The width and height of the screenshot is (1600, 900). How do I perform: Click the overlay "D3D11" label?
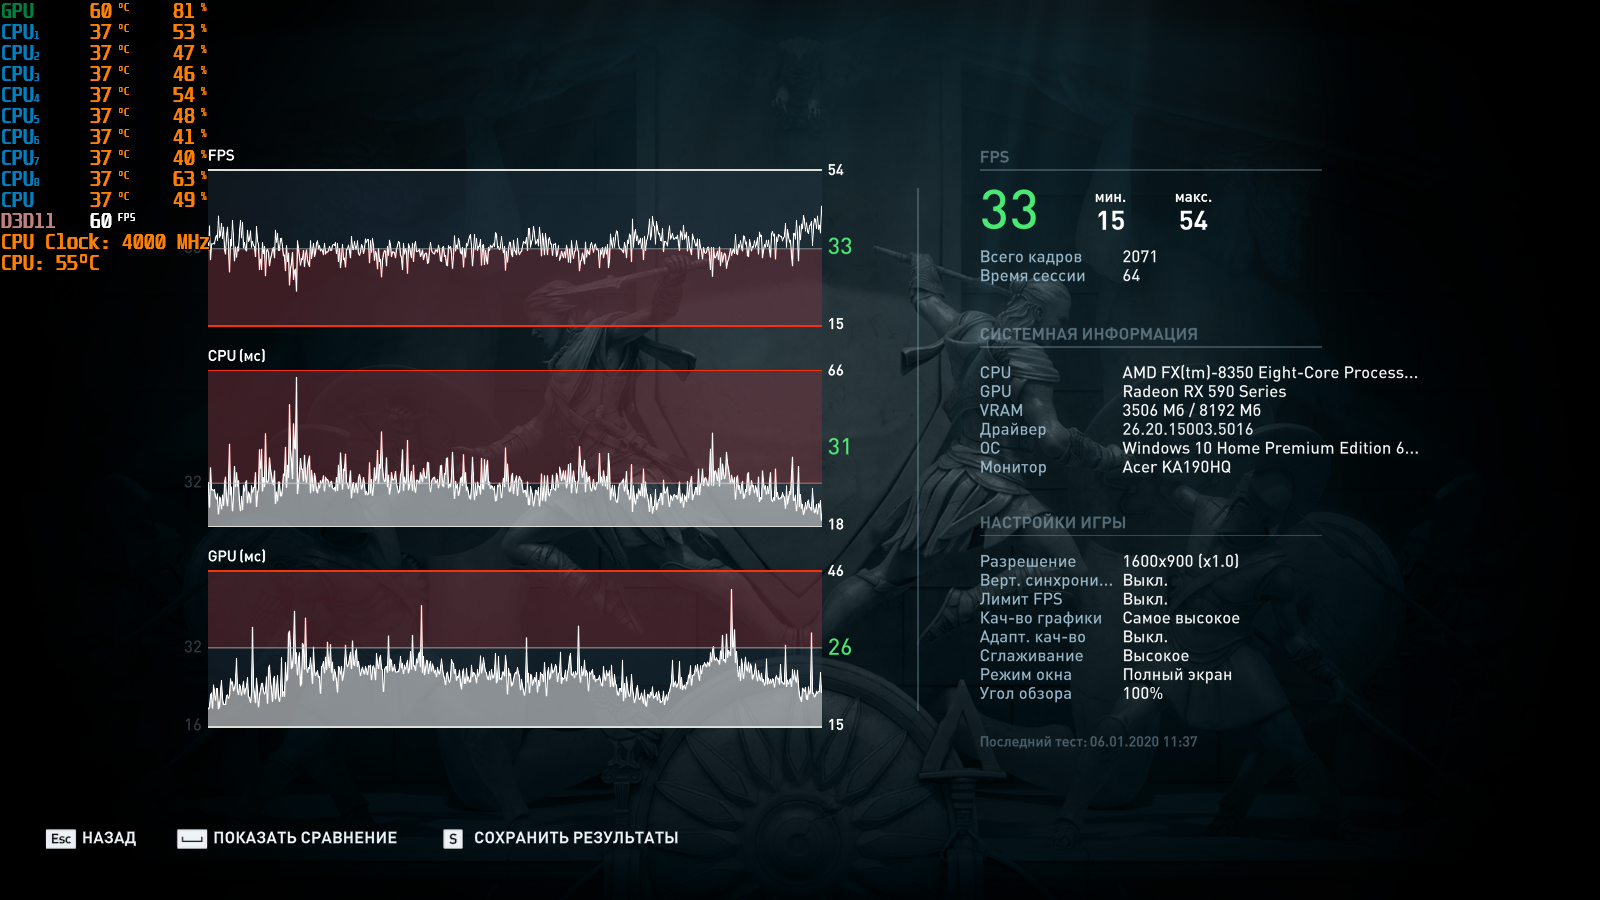pos(28,221)
